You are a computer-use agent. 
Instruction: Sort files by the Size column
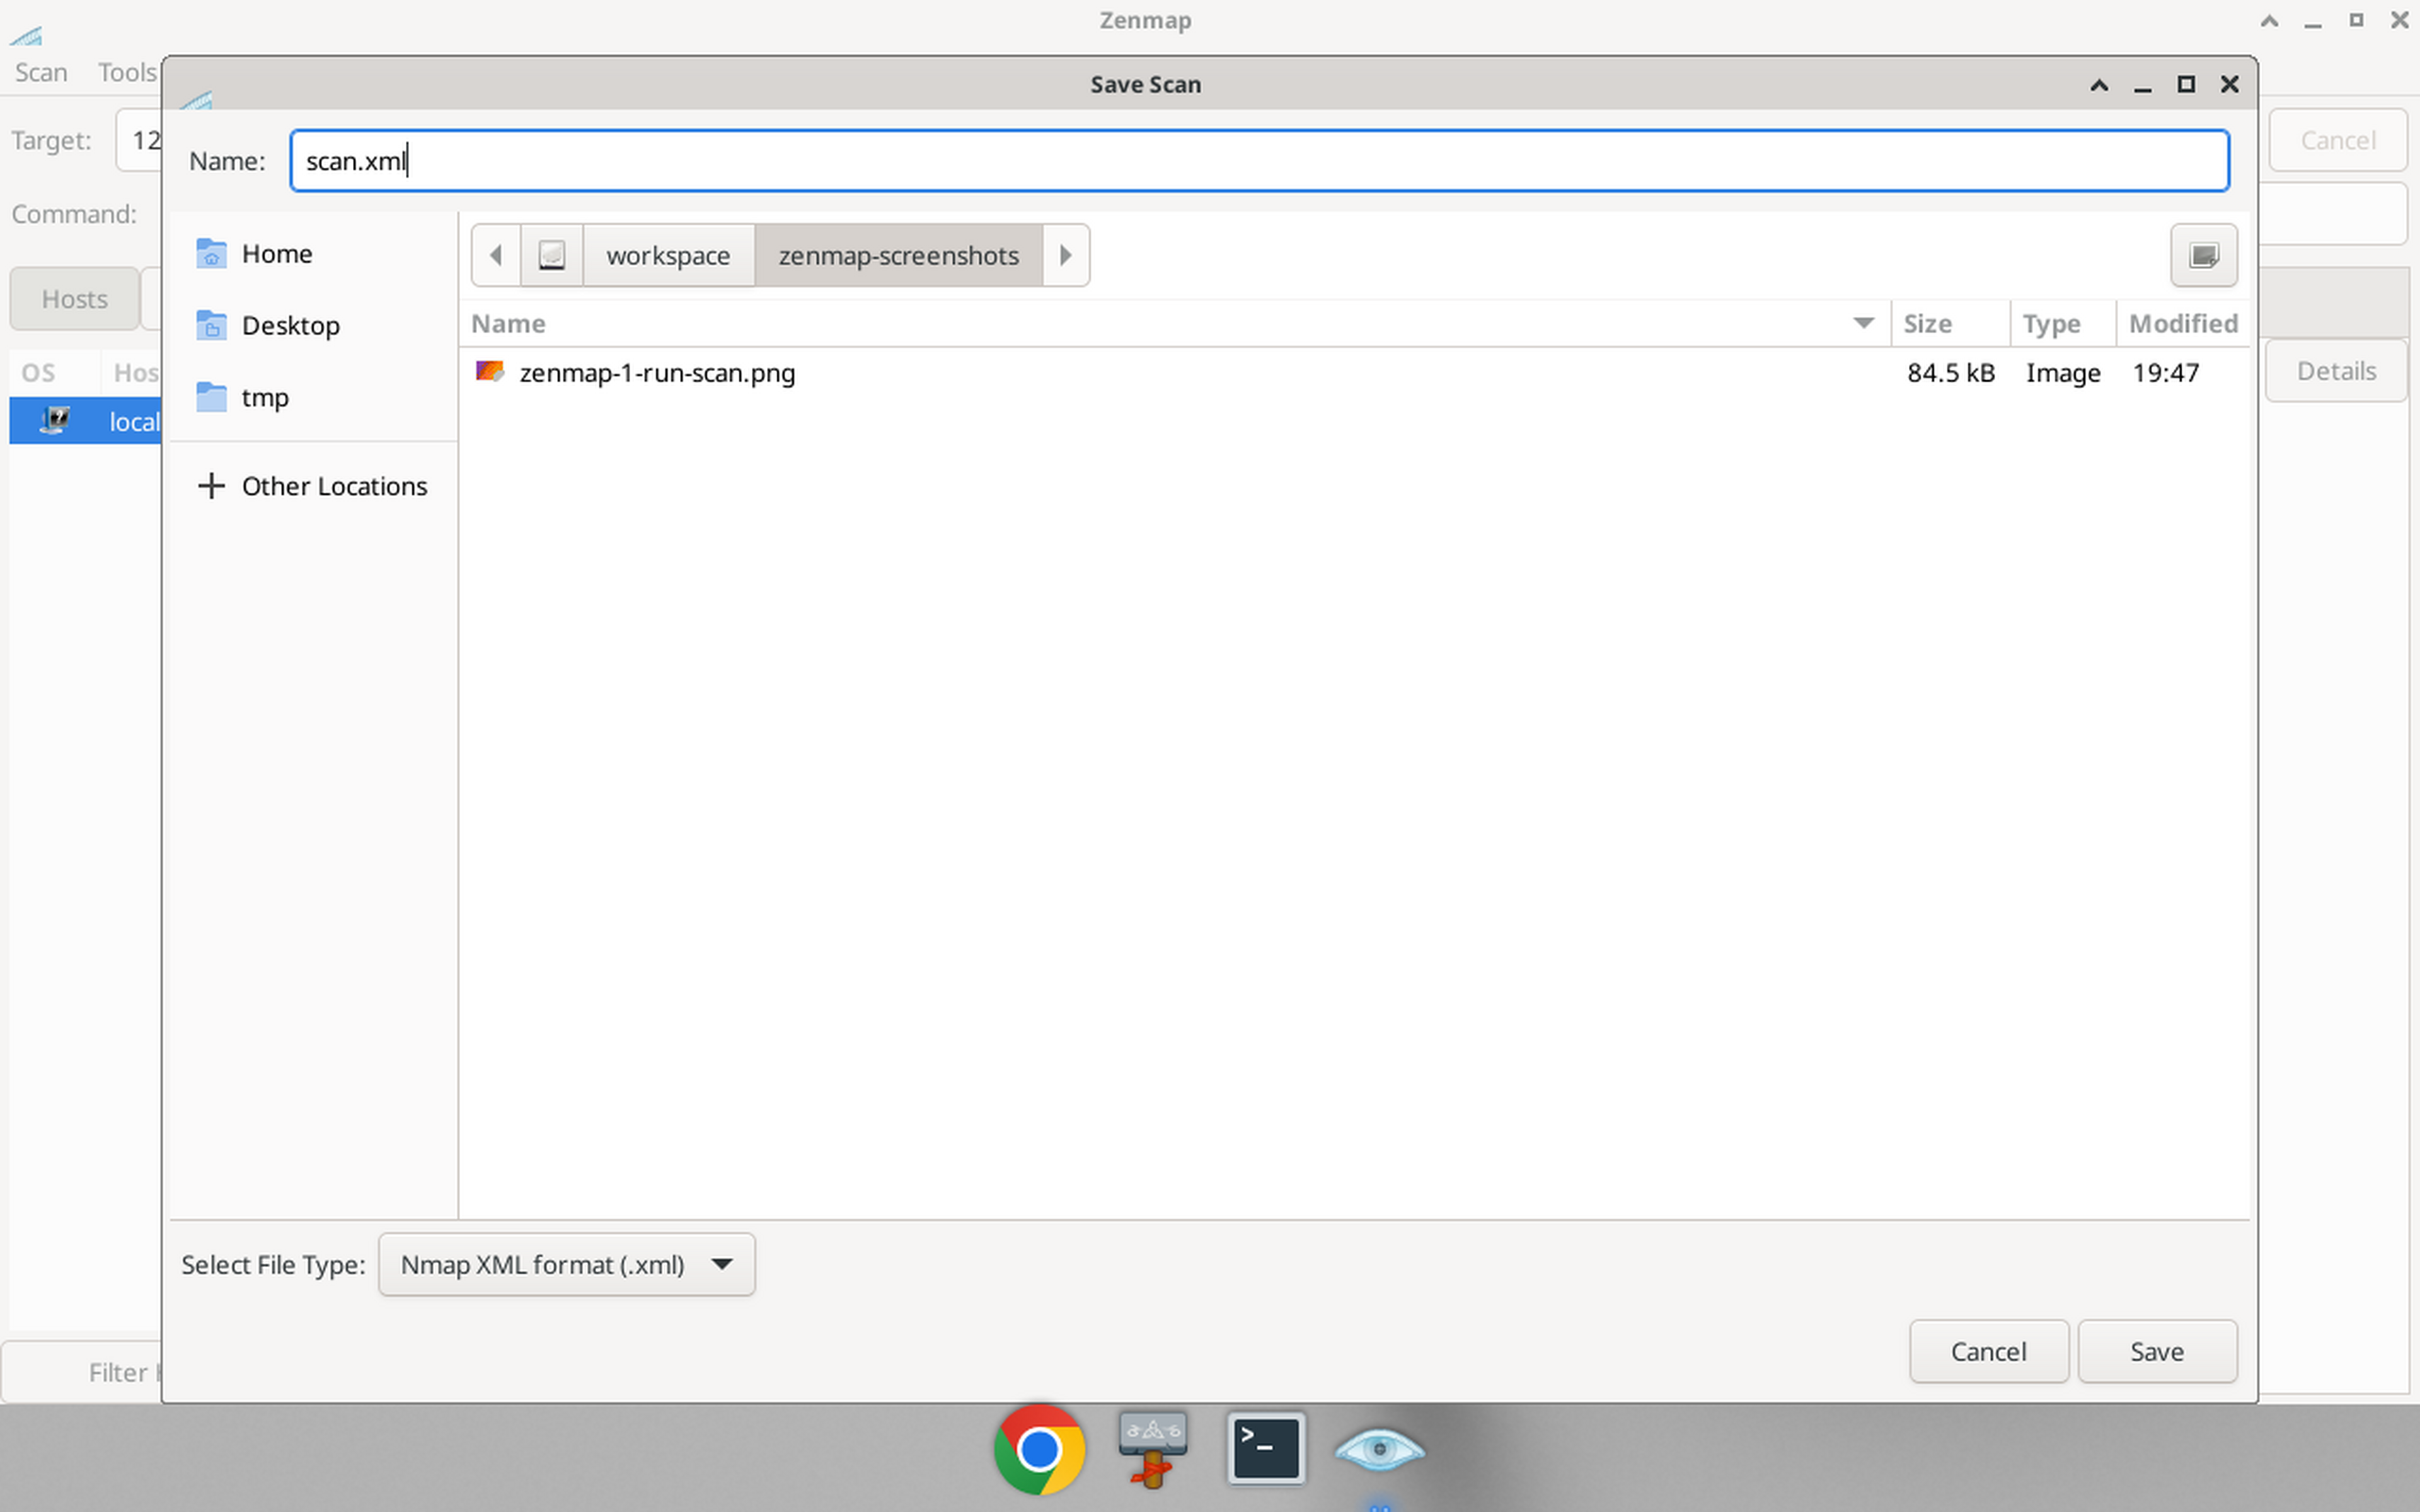(x=1949, y=323)
